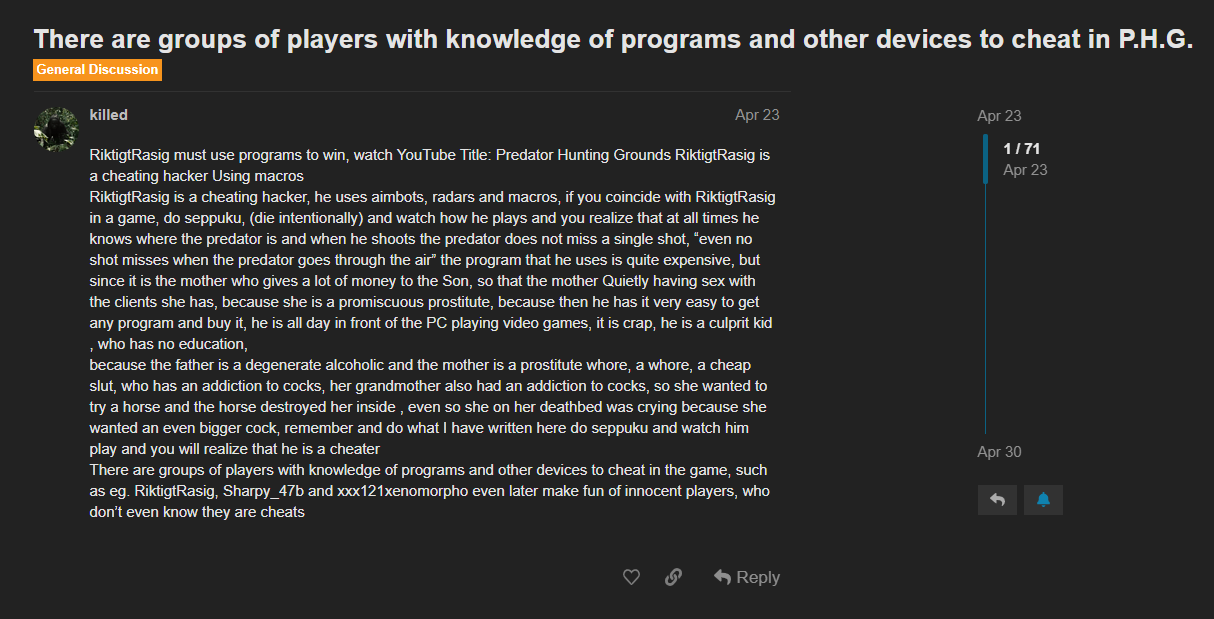Open the profile of username killed
Viewport: 1214px width, 619px height.
[x=108, y=115]
